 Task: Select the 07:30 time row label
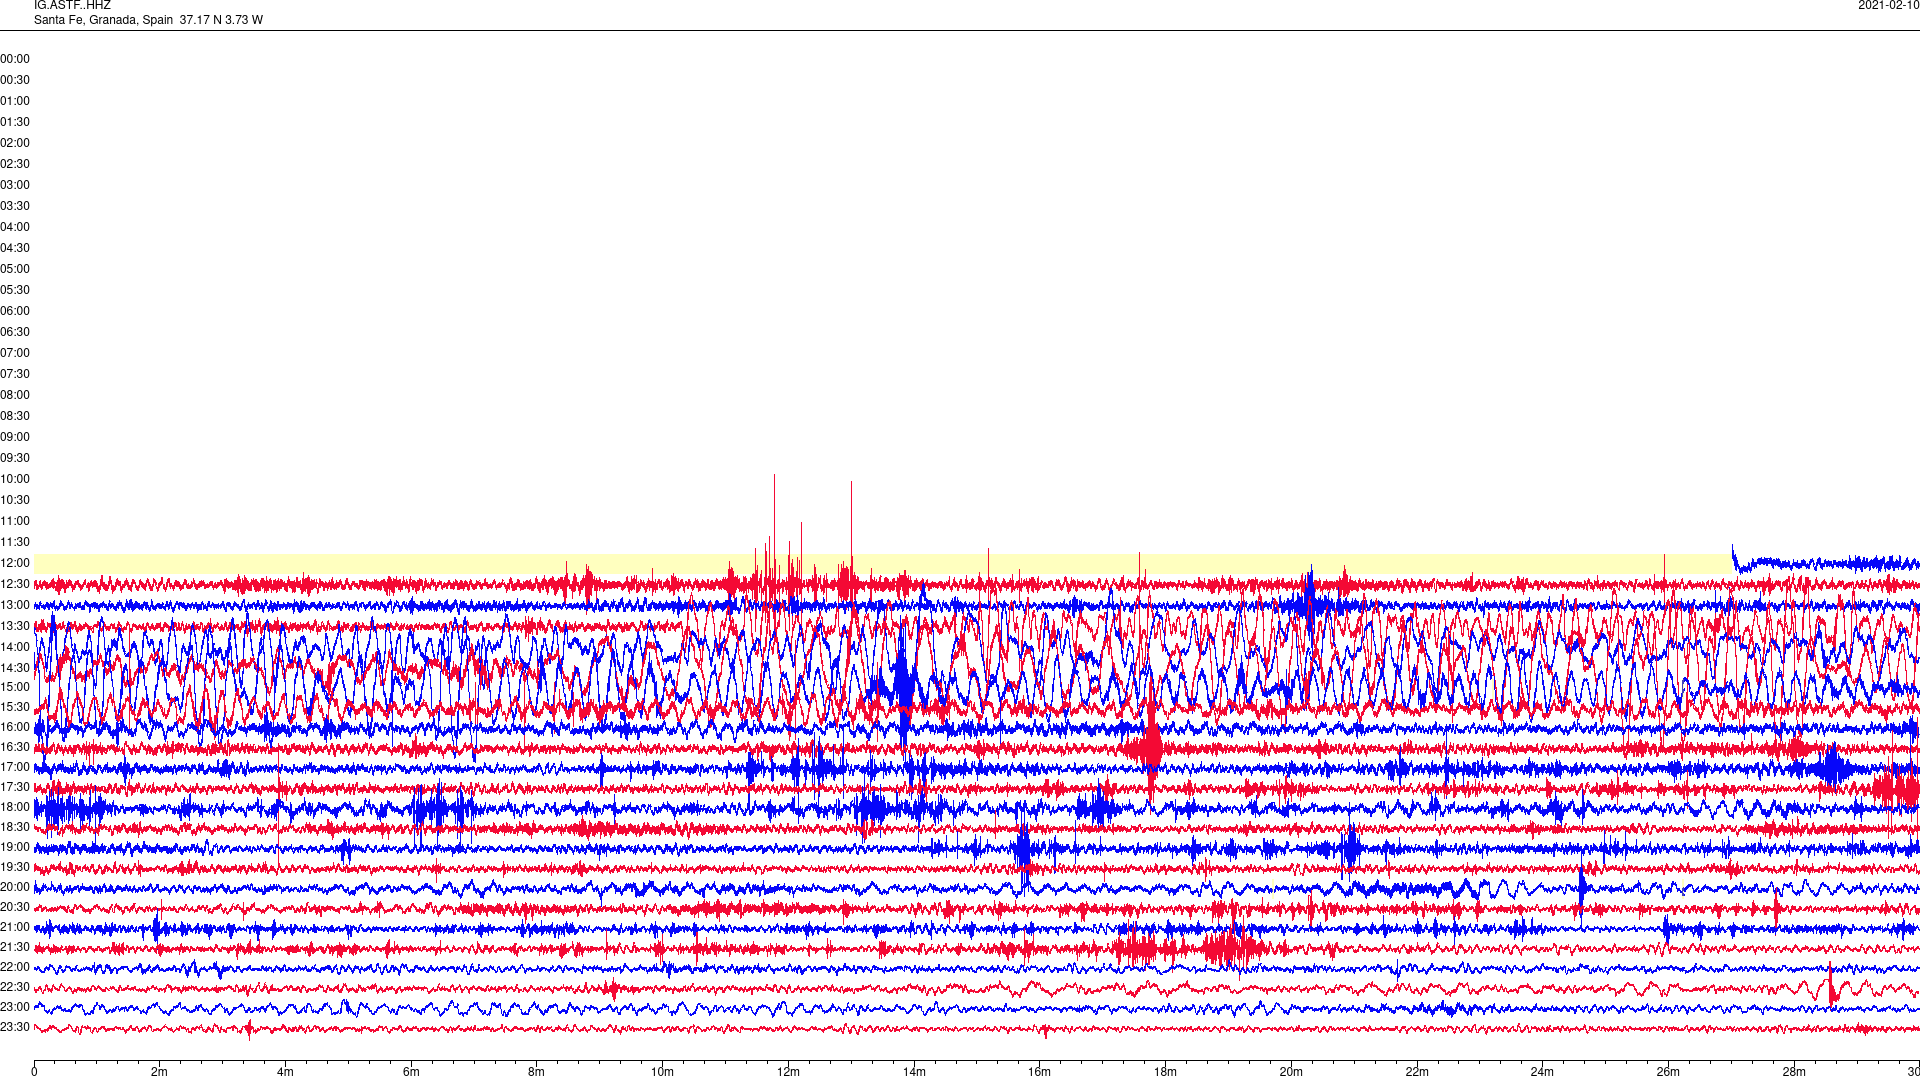pos(15,374)
